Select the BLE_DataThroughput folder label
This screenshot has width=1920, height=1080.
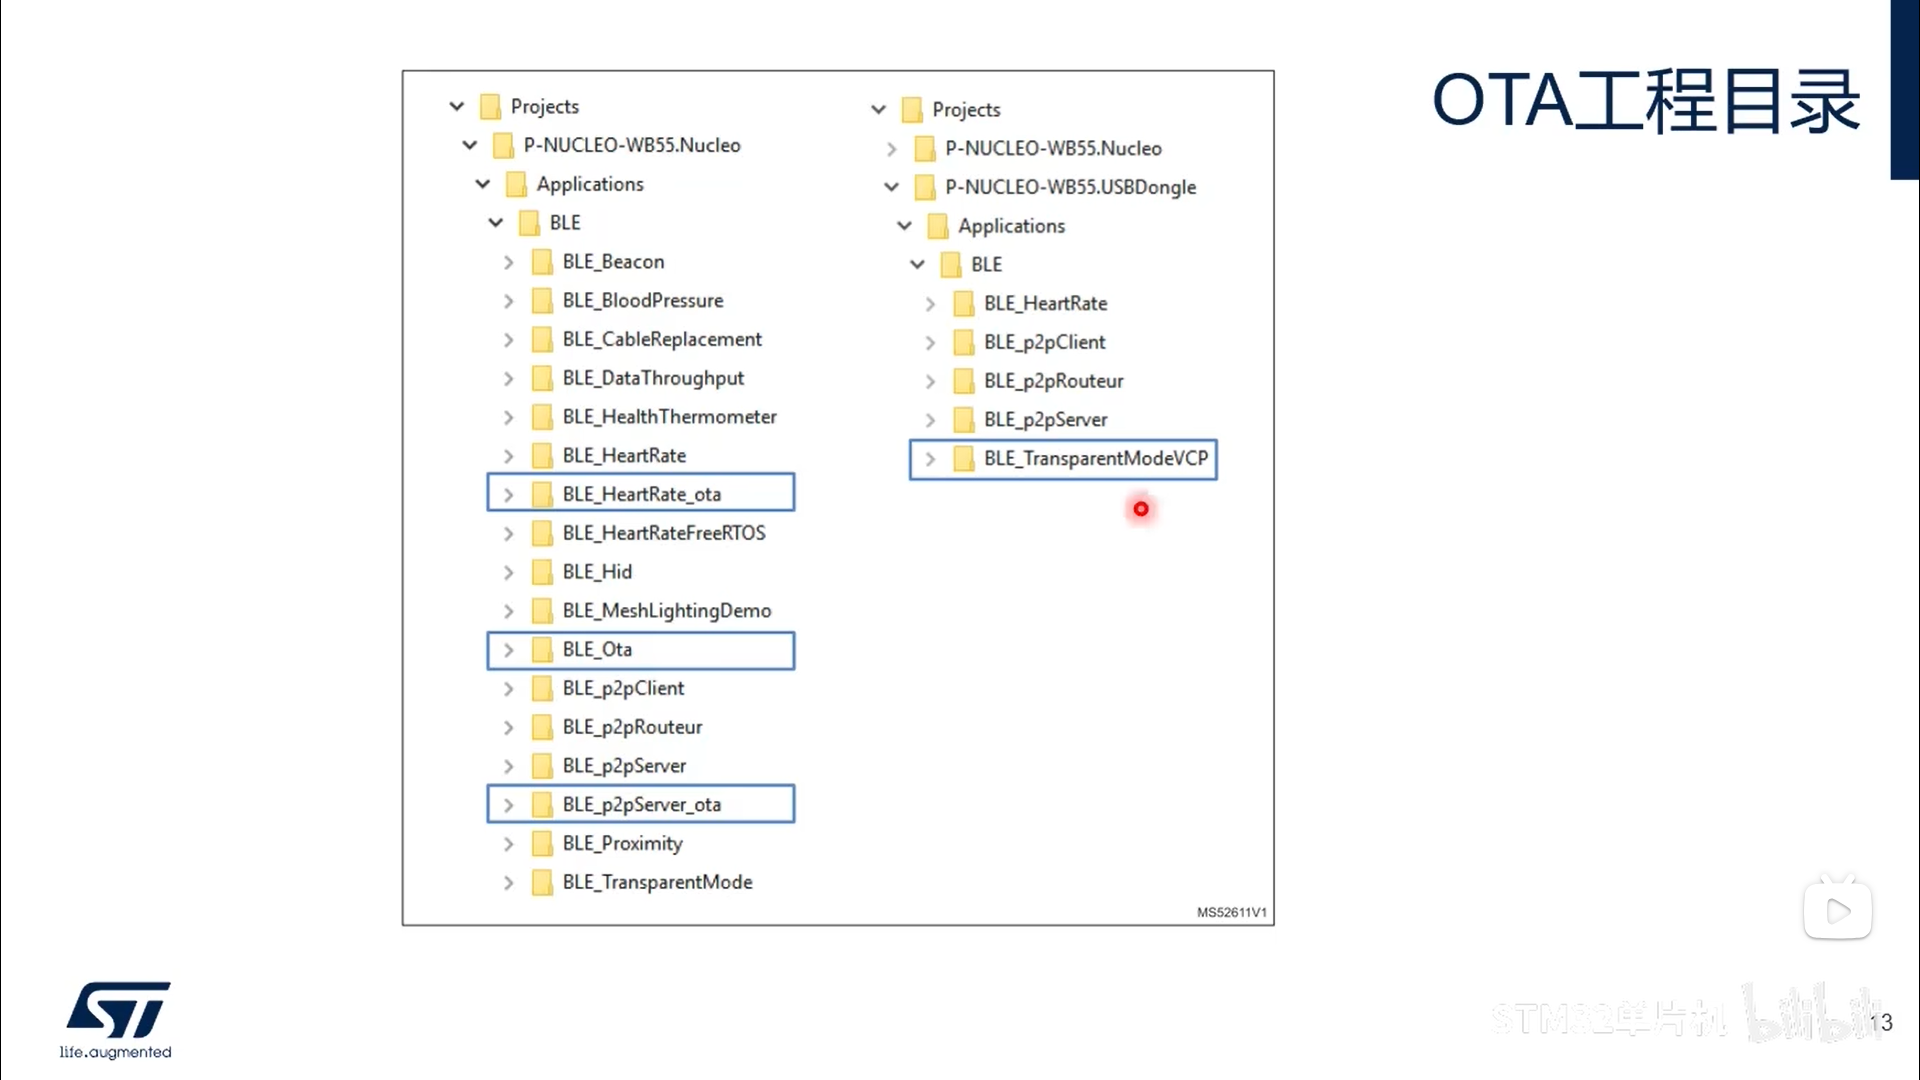click(653, 378)
